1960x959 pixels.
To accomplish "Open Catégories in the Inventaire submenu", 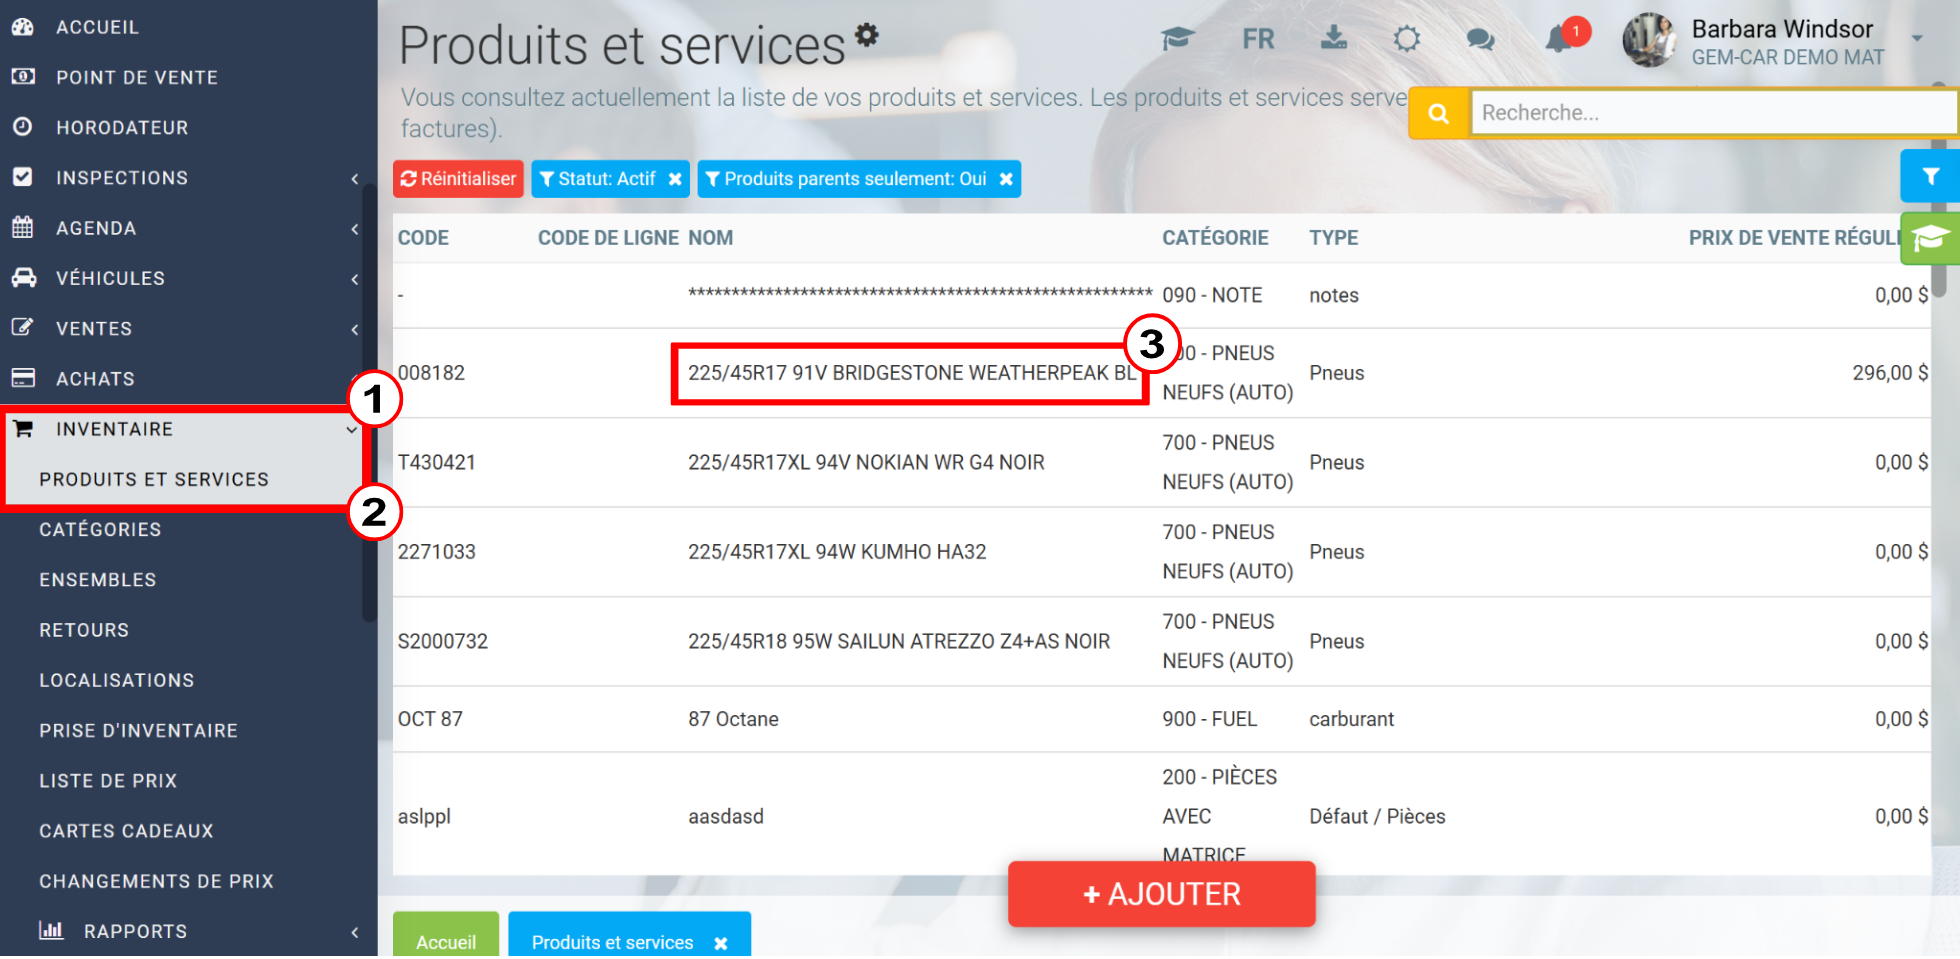I will (x=100, y=530).
